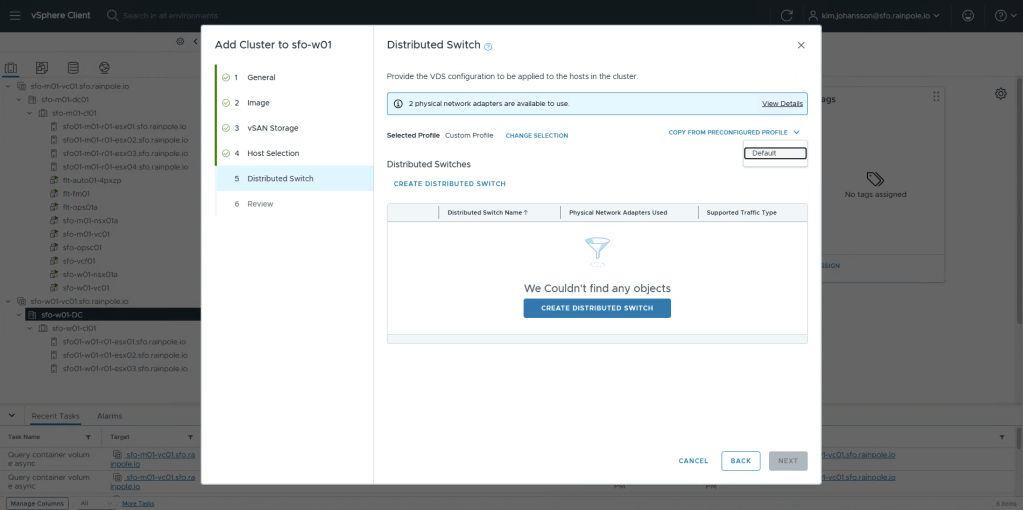Switch to the Alarms tab
This screenshot has width=1023, height=510.
(109, 415)
